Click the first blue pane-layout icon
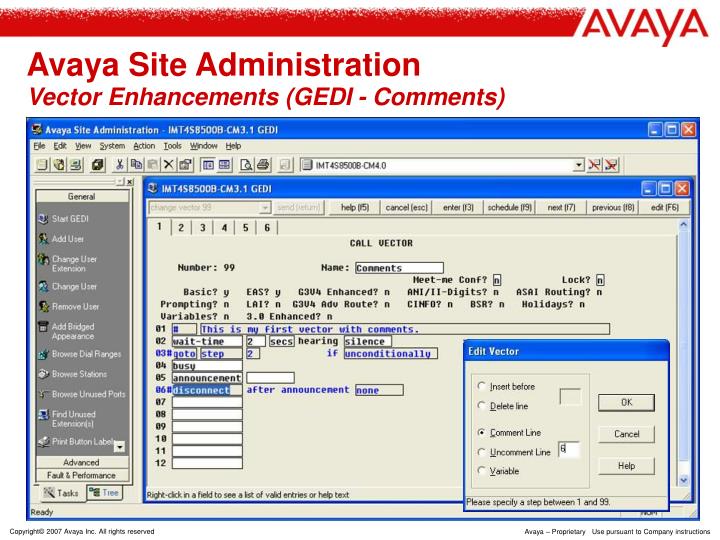Viewport: 720px width, 540px height. pos(208,165)
